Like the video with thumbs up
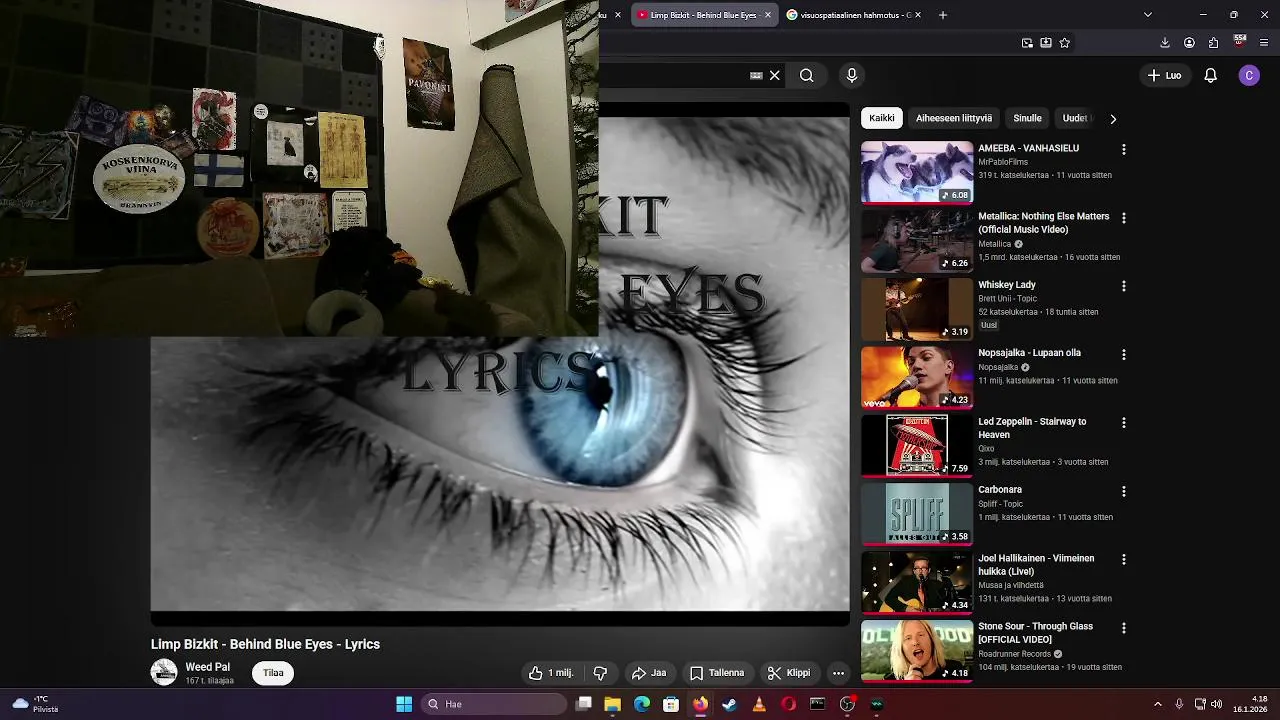The height and width of the screenshot is (720, 1280). [551, 673]
